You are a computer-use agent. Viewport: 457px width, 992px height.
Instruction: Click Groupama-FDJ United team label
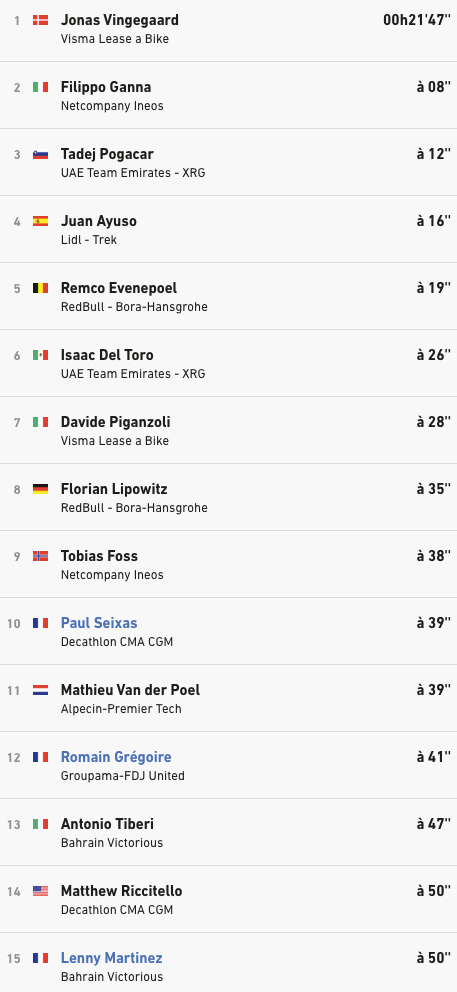[123, 776]
